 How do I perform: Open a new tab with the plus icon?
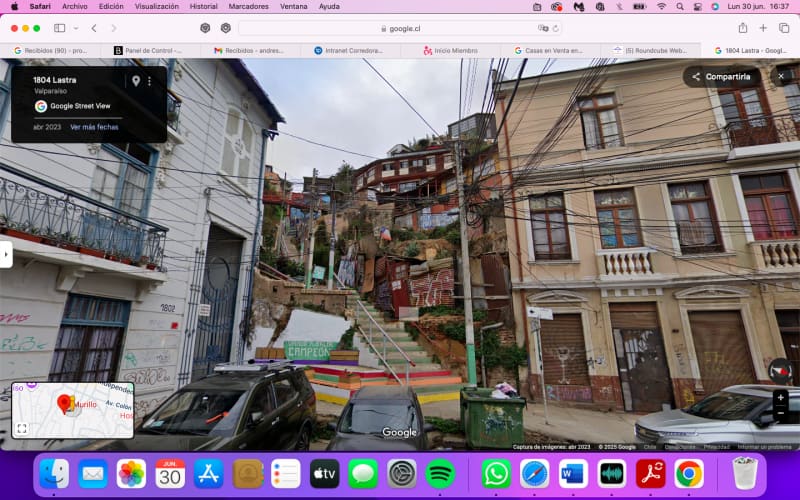[x=763, y=28]
